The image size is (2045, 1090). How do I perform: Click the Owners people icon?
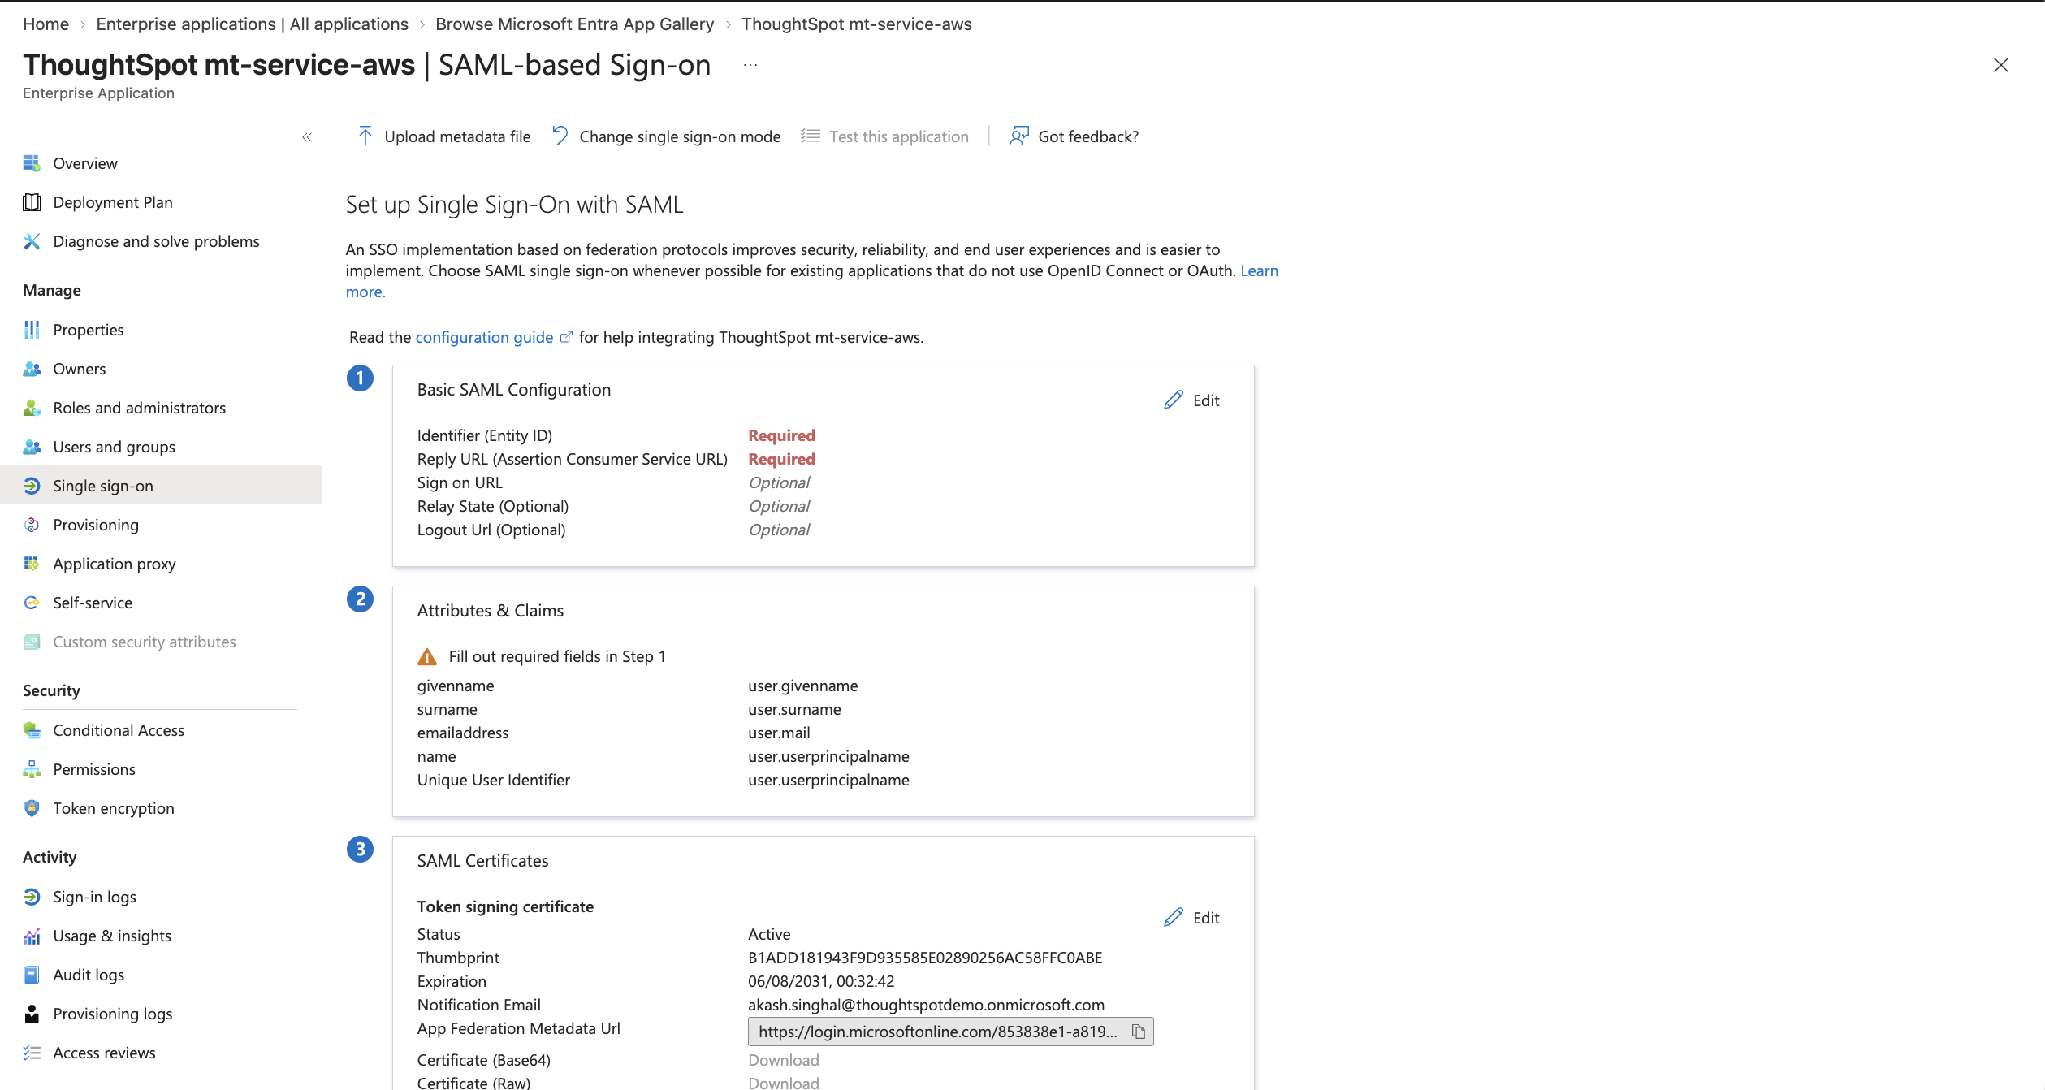coord(32,368)
